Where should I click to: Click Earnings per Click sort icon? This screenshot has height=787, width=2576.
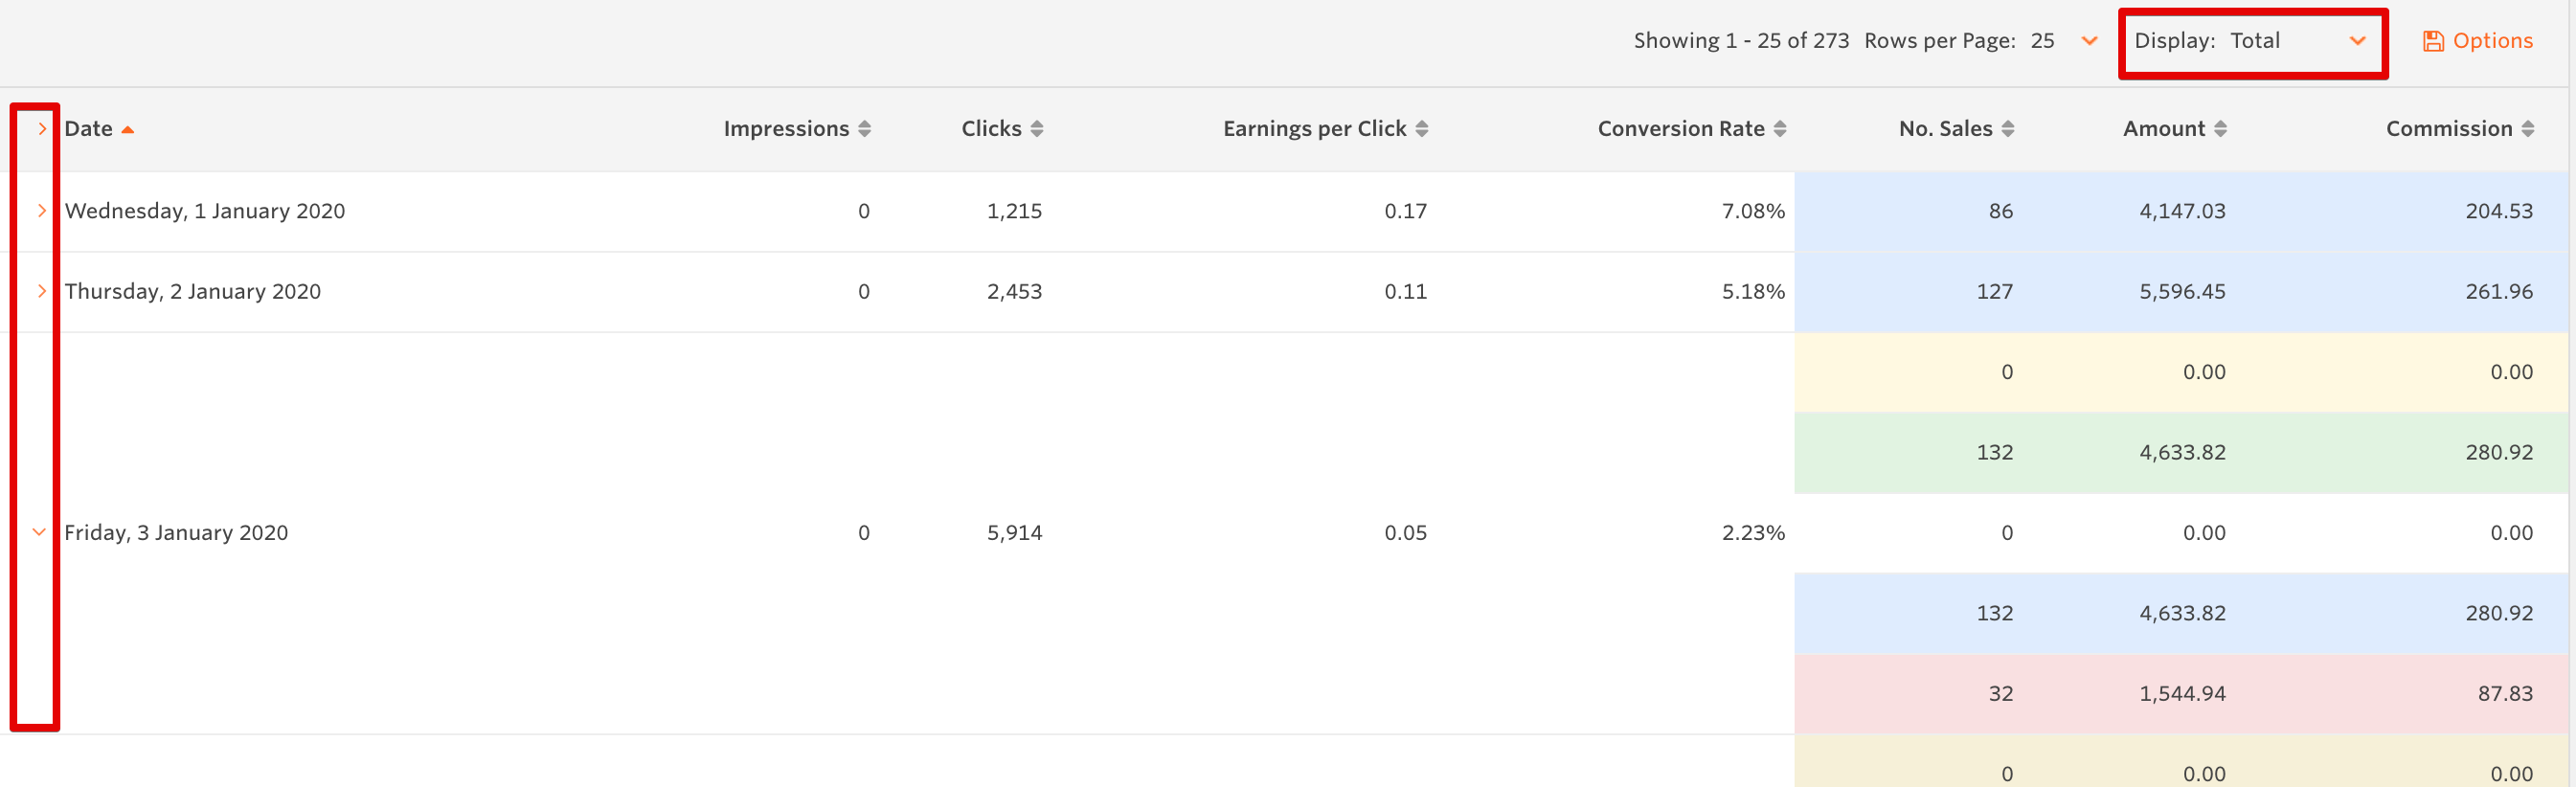click(x=1421, y=129)
